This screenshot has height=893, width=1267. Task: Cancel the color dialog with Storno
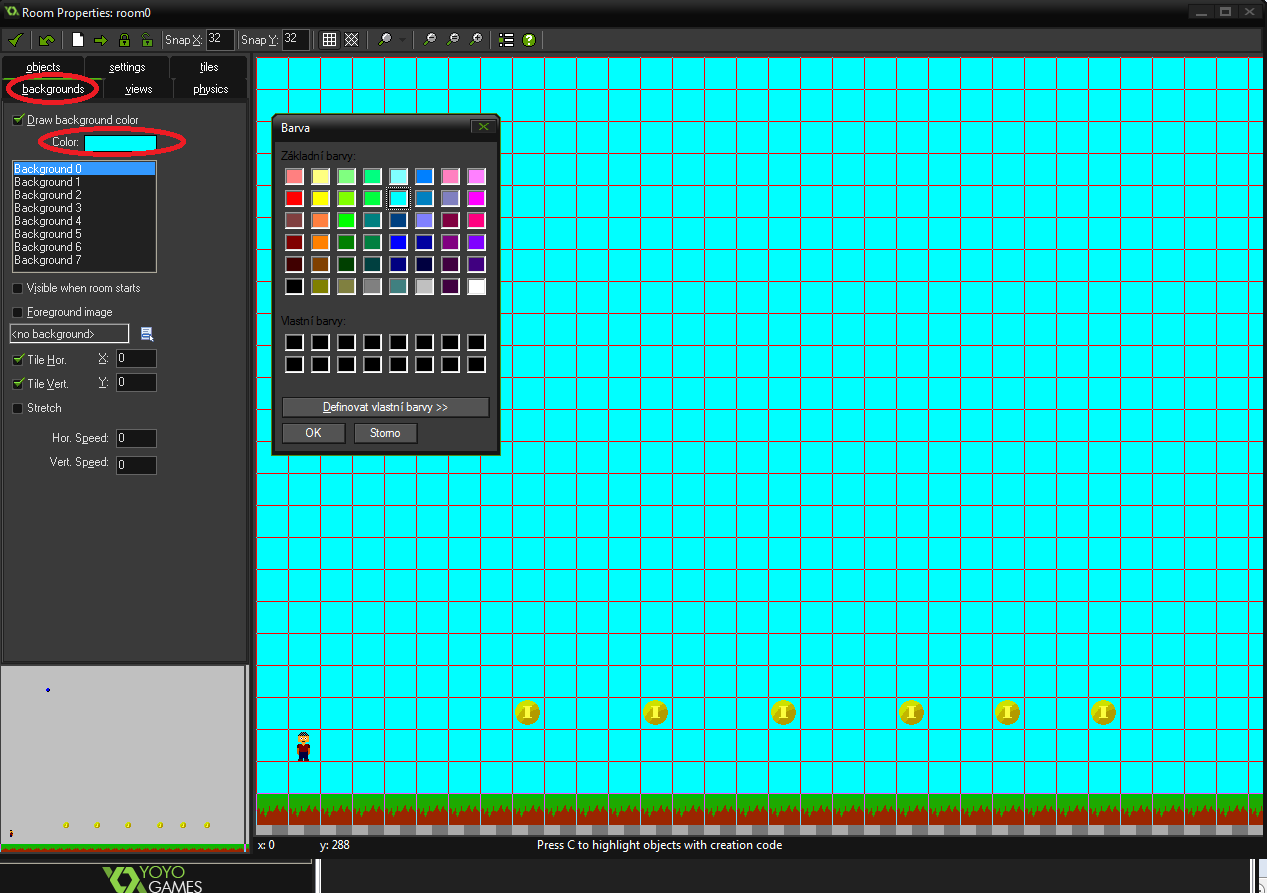[x=385, y=433]
